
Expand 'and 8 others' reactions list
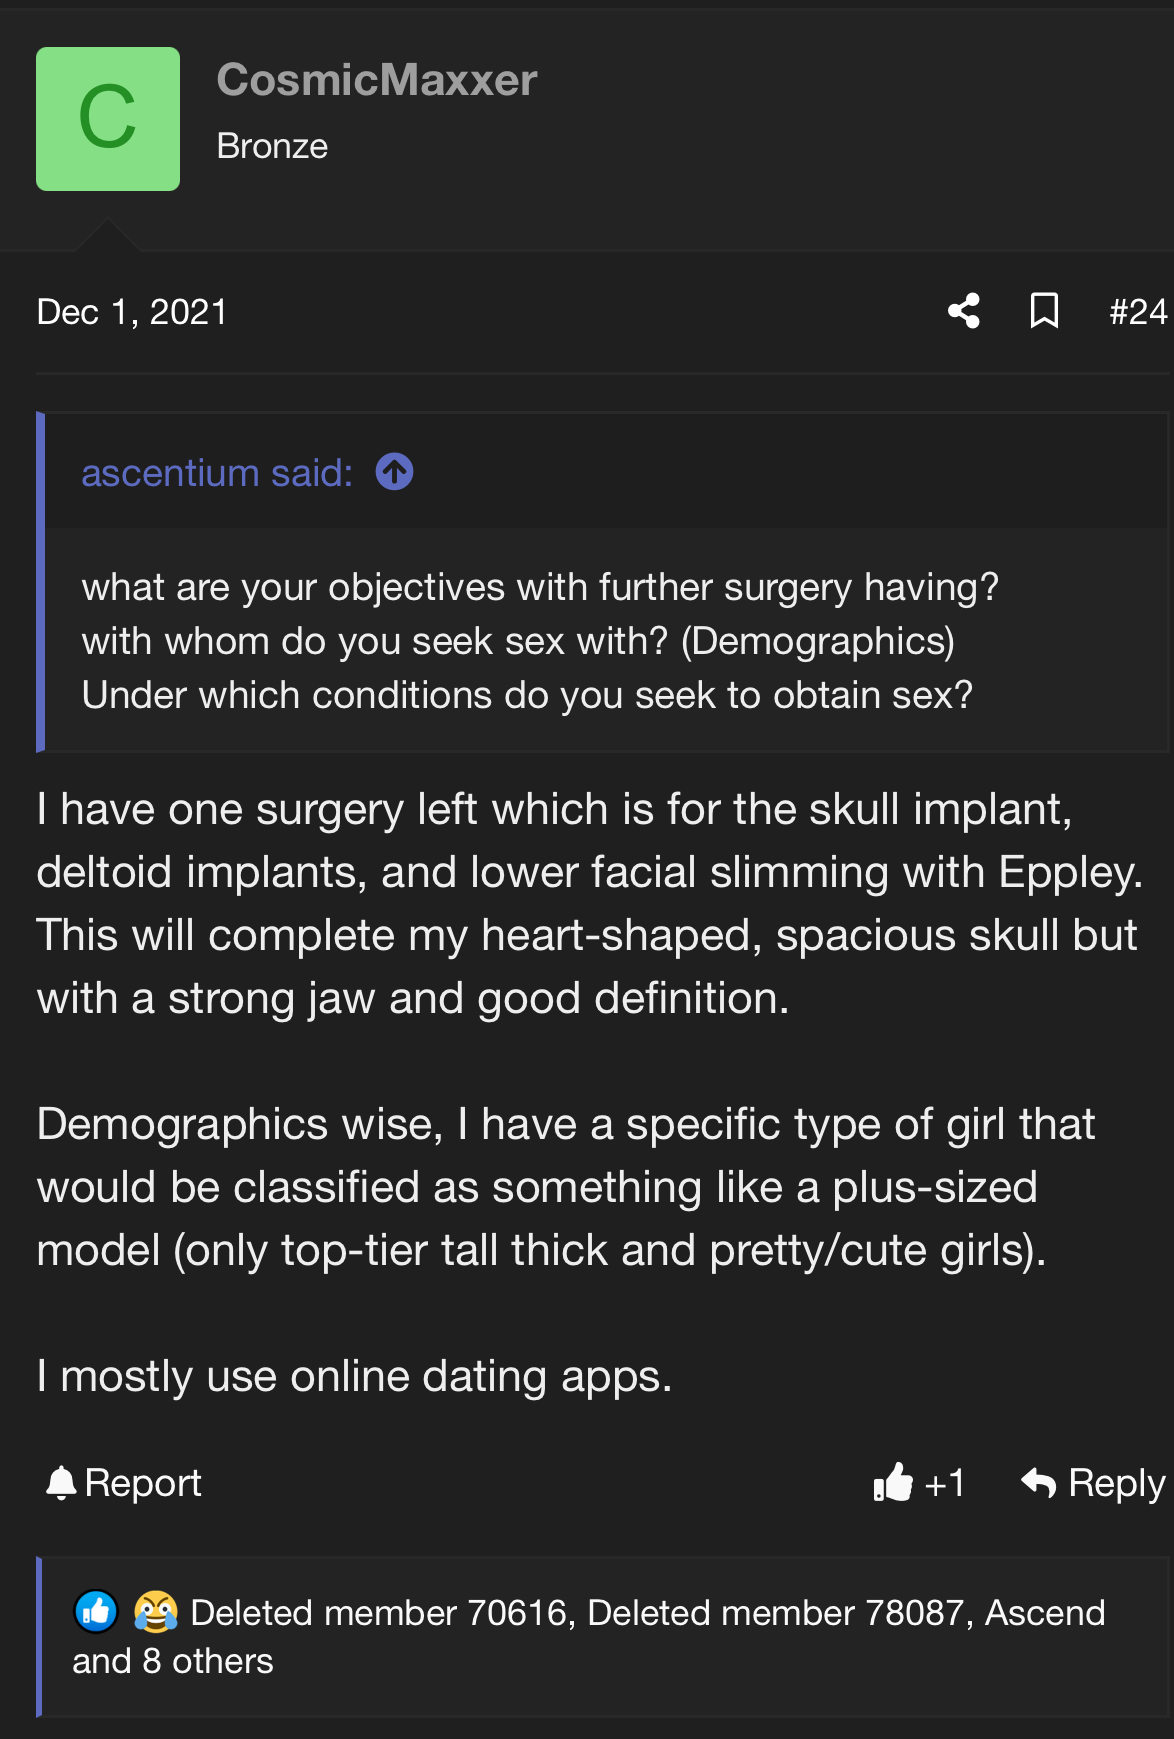[172, 1661]
